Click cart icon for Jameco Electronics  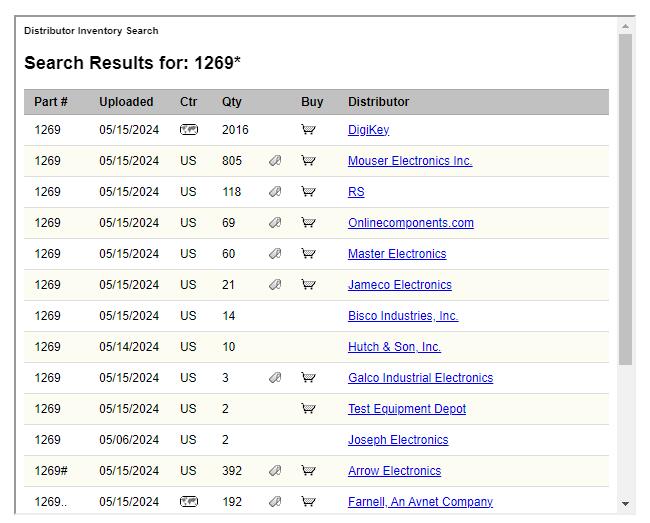pyautogui.click(x=308, y=285)
